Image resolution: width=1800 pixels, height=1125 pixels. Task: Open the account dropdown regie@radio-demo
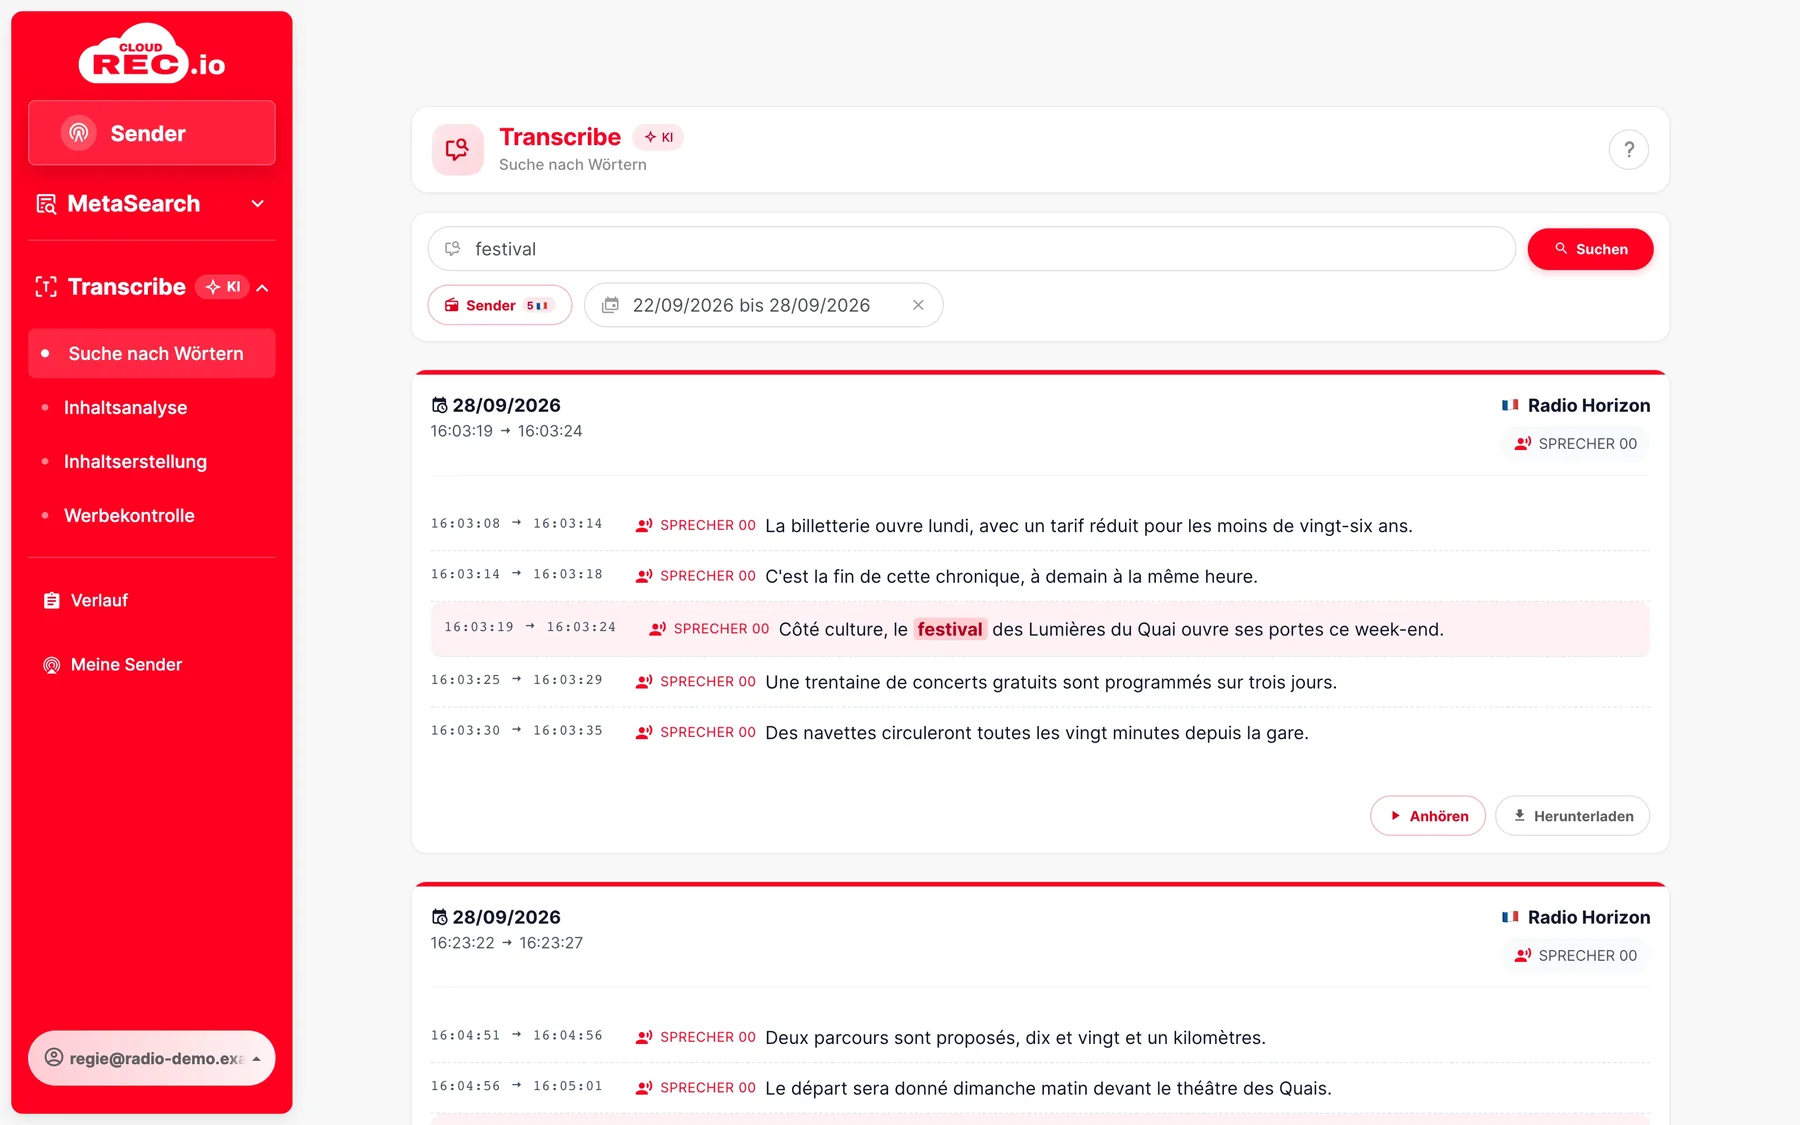pyautogui.click(x=152, y=1058)
